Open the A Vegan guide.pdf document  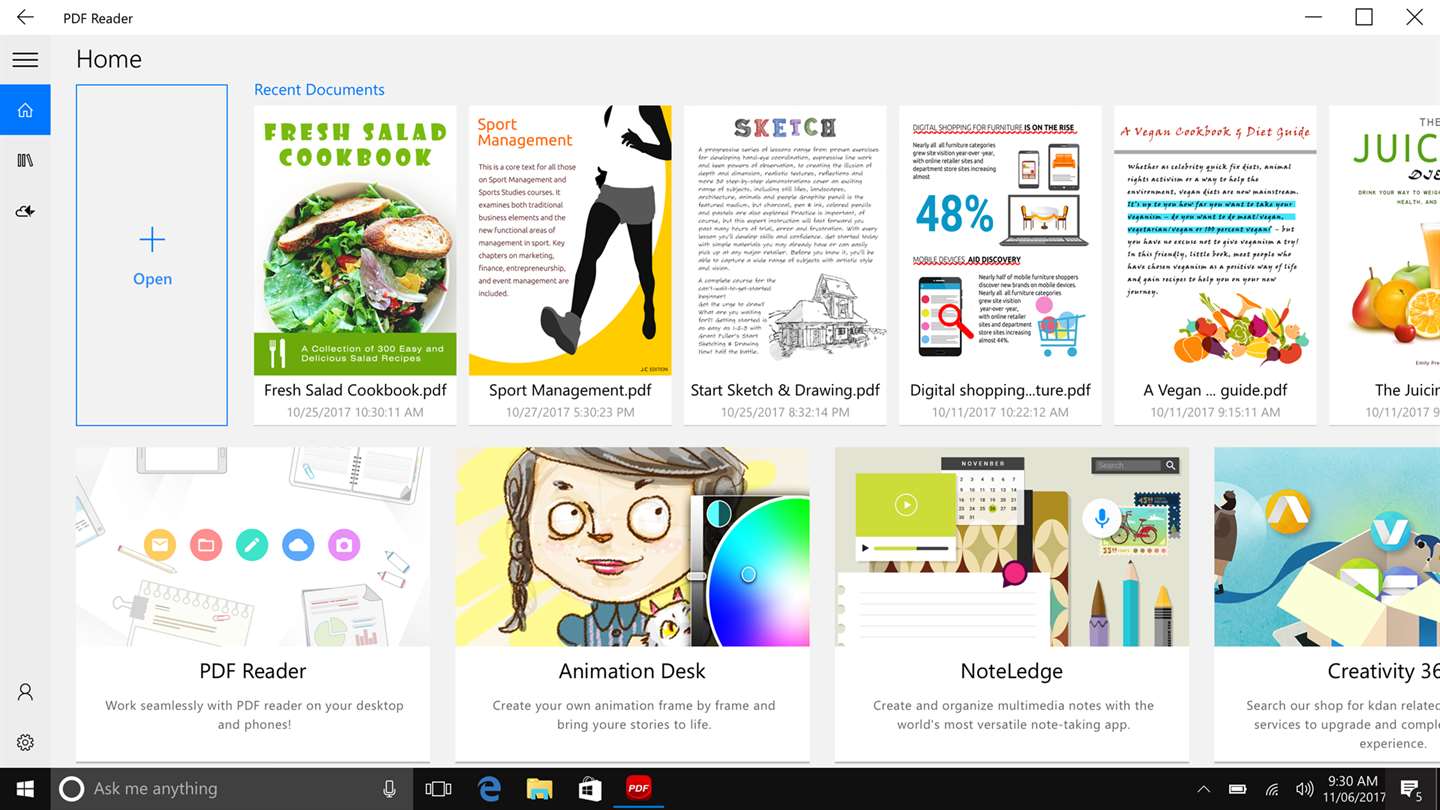point(1215,265)
